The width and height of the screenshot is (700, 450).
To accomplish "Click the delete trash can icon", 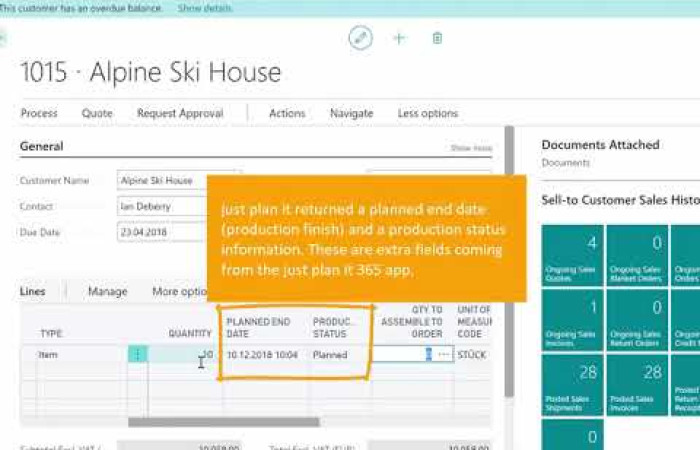I will click(x=438, y=38).
